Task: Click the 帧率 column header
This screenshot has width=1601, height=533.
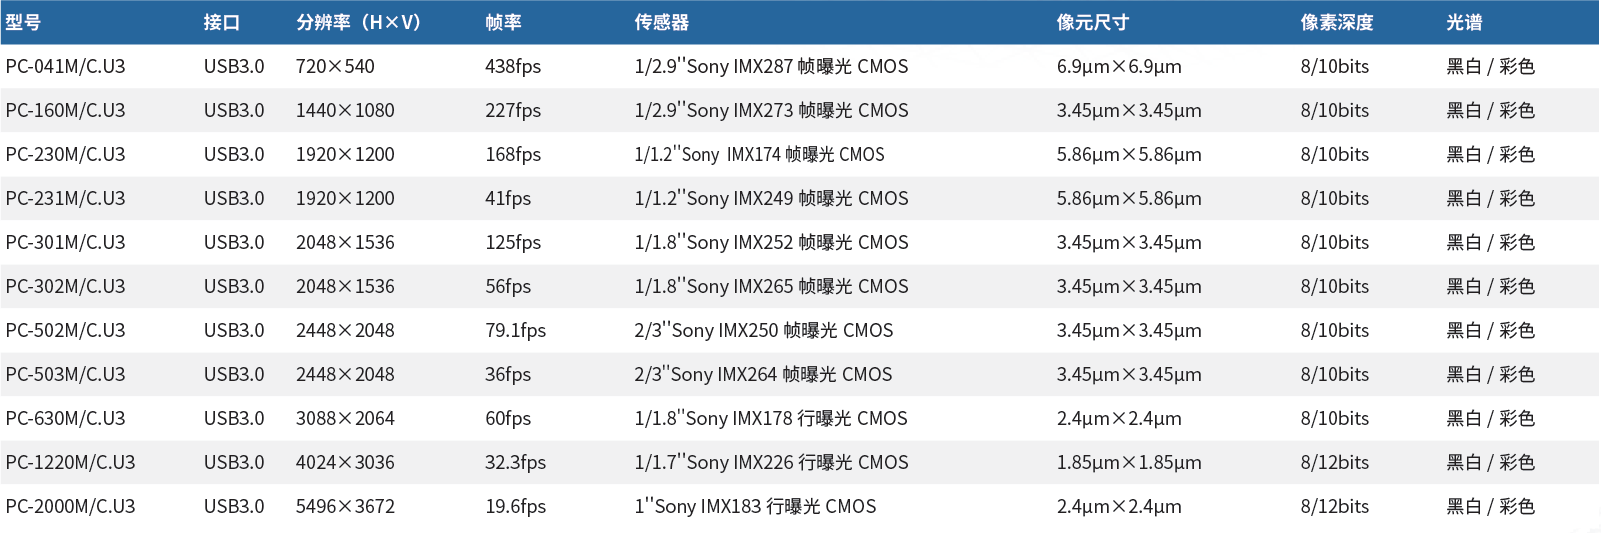Action: click(503, 22)
